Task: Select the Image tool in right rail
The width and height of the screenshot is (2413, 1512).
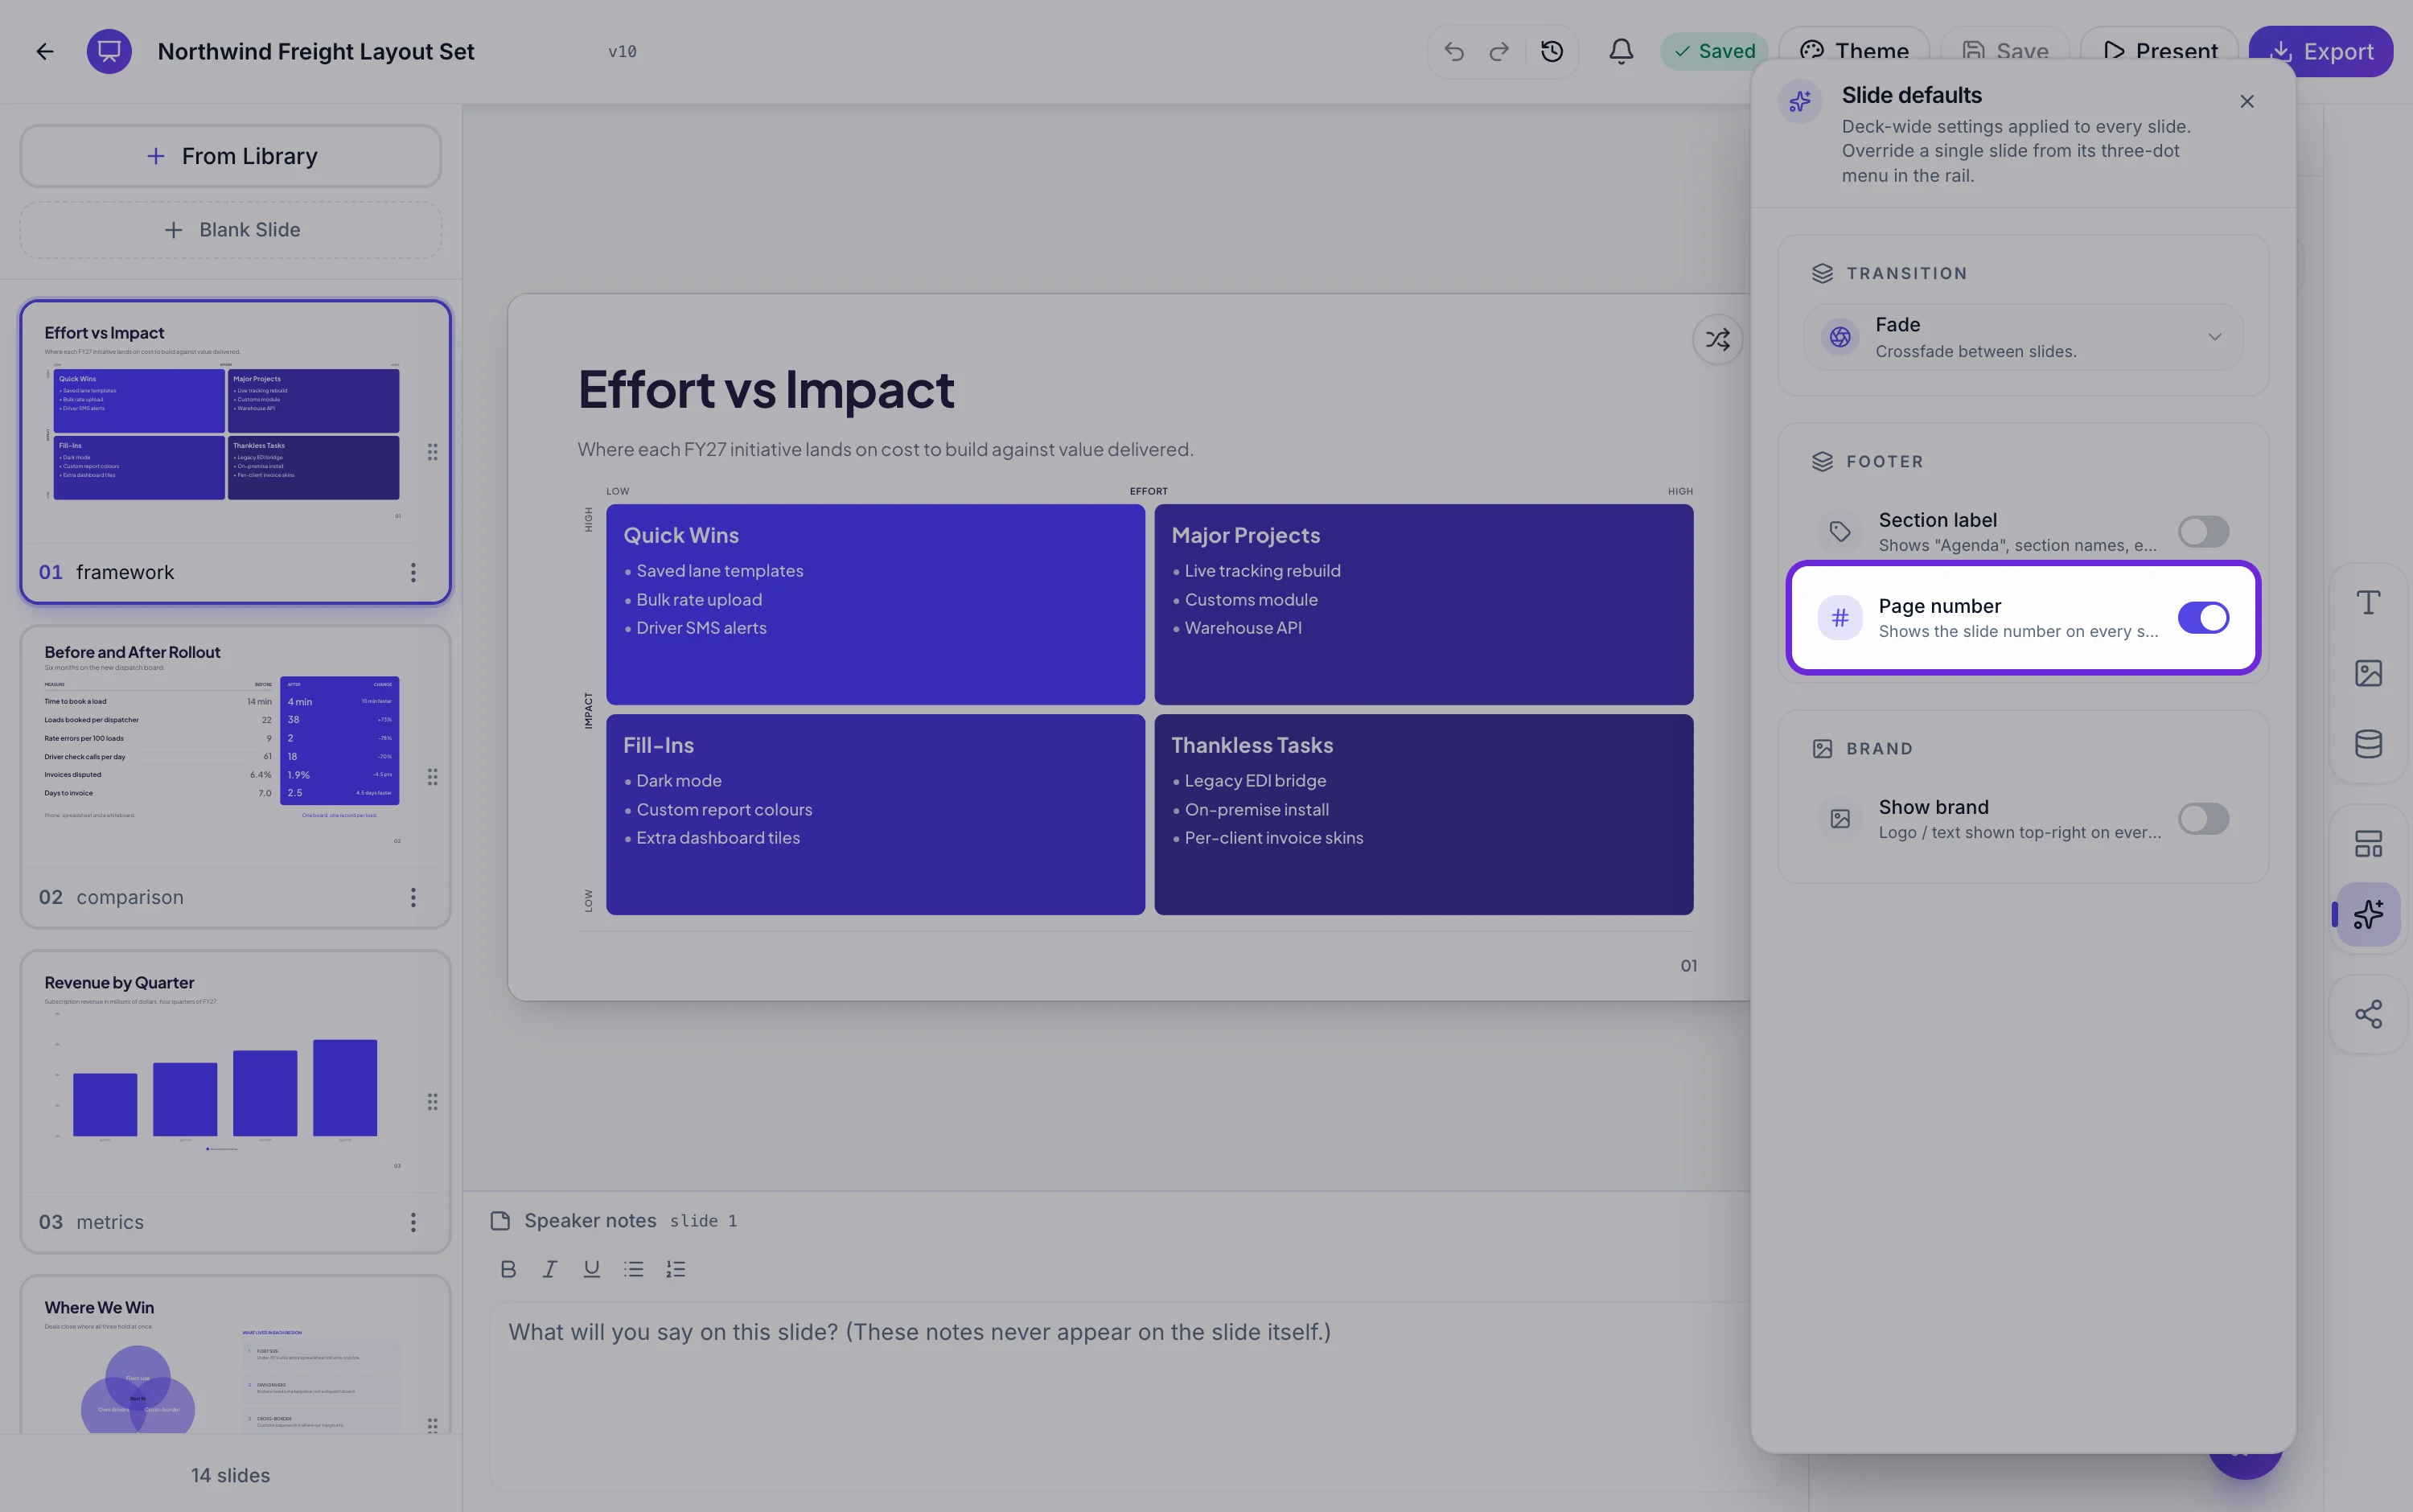Action: [2368, 673]
